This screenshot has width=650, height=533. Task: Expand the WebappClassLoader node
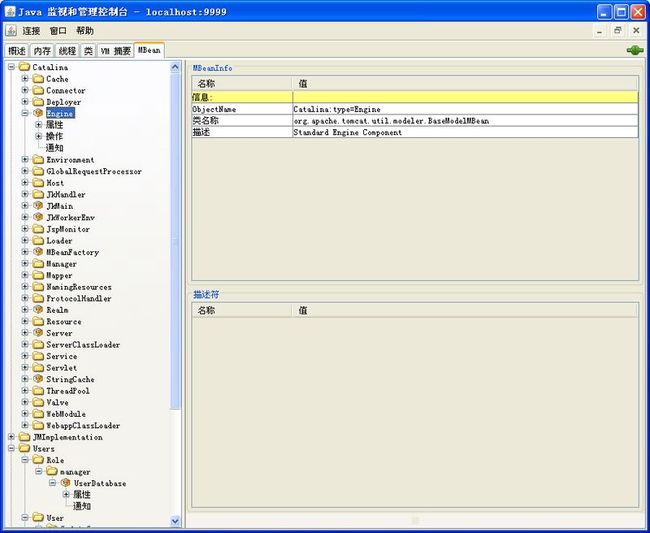(25, 425)
